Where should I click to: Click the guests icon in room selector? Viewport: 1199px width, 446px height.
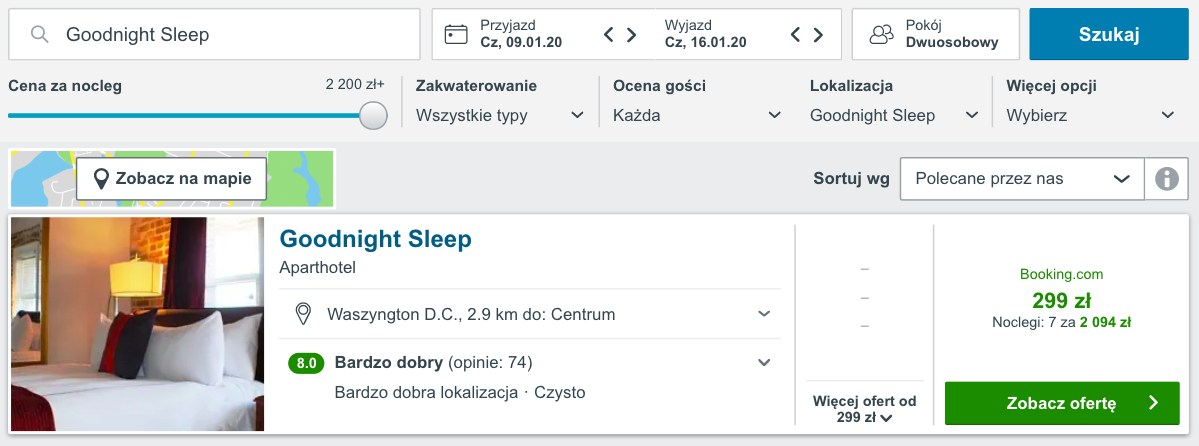coord(882,34)
